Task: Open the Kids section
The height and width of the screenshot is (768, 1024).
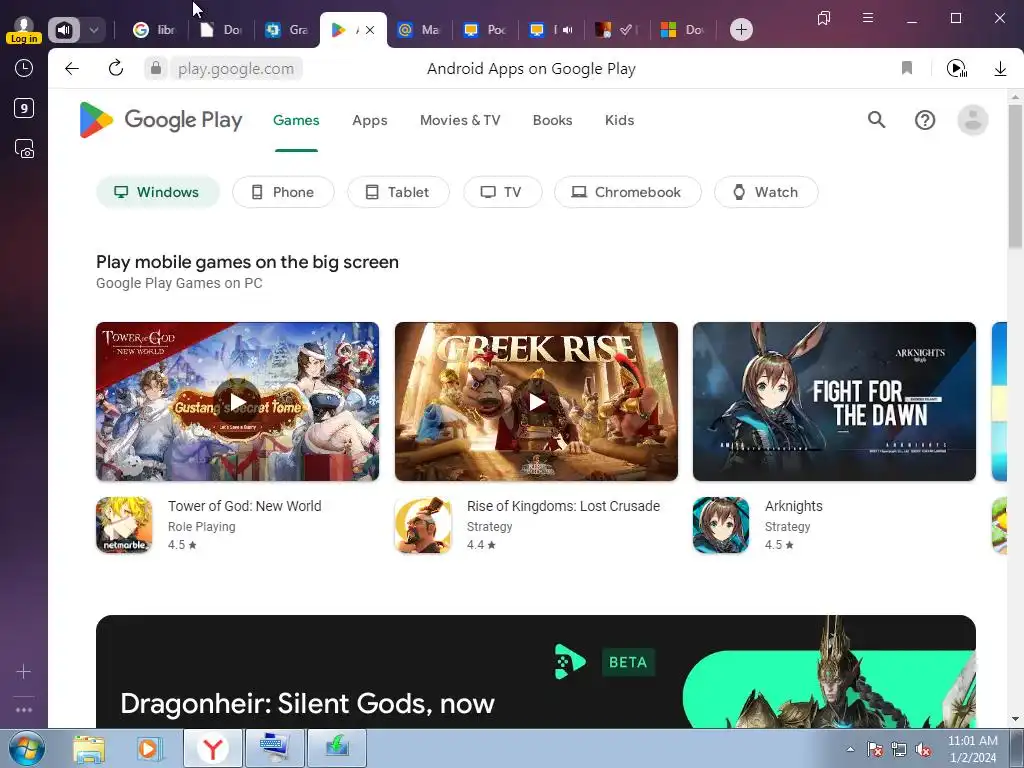Action: (619, 120)
